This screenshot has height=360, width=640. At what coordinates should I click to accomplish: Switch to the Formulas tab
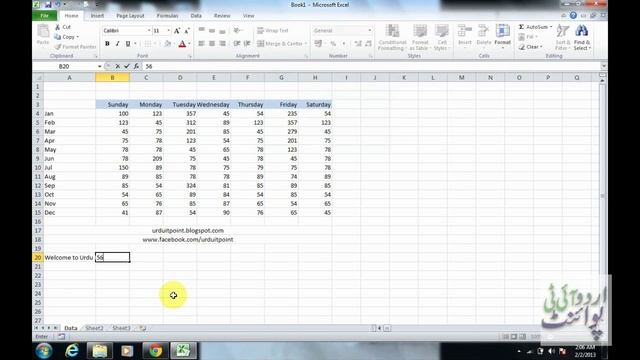click(167, 16)
